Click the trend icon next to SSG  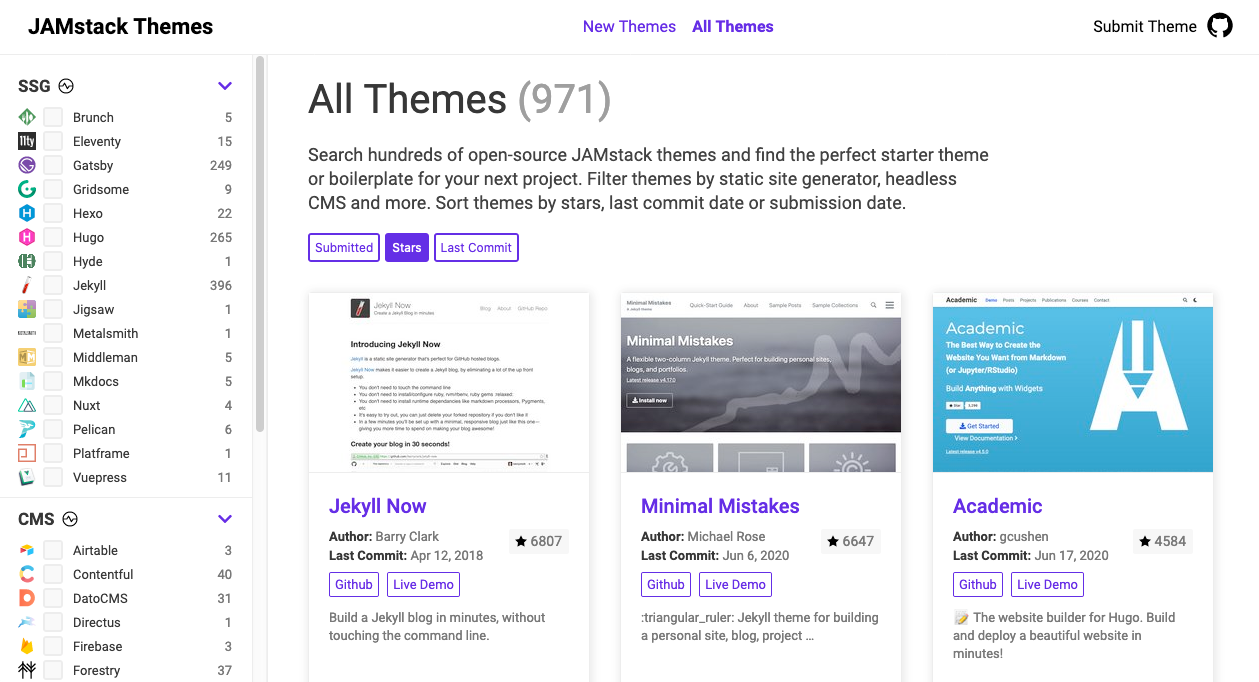click(x=66, y=86)
